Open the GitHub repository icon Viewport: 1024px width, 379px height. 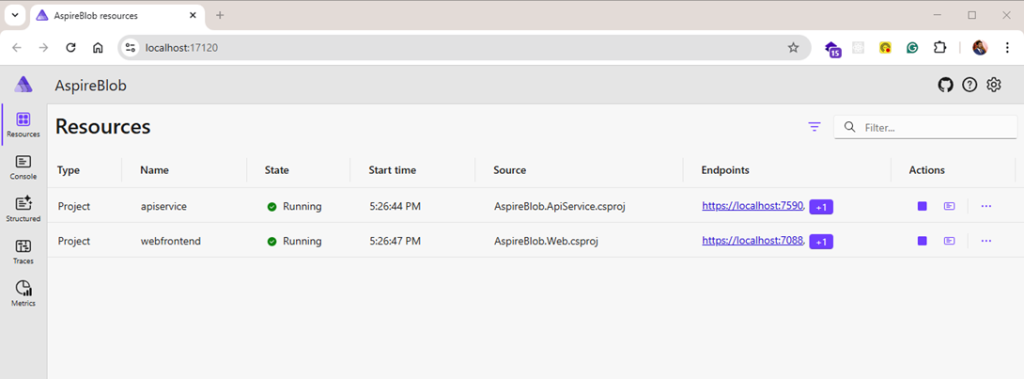tap(946, 84)
